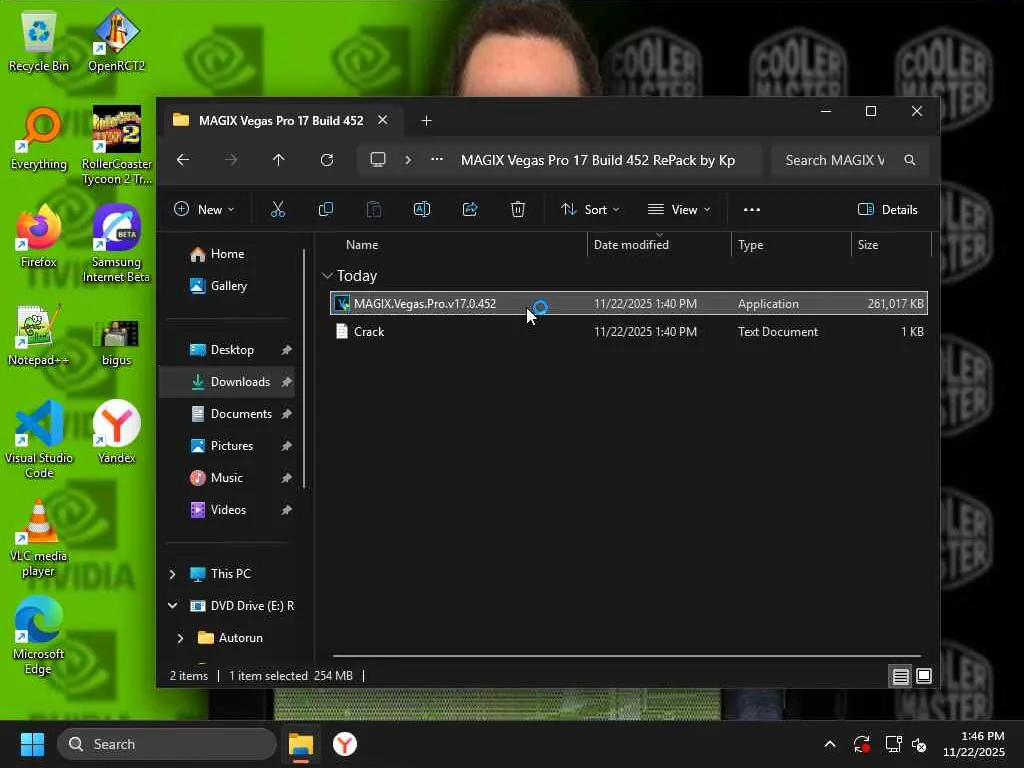Select MAGIX.Vegas.Pro.v17.0.452 application file
Image resolution: width=1024 pixels, height=768 pixels.
629,304
